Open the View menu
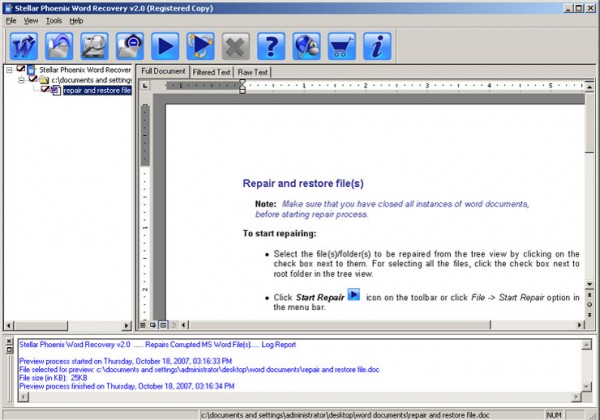Viewport: 600px width, 420px height. 31,21
